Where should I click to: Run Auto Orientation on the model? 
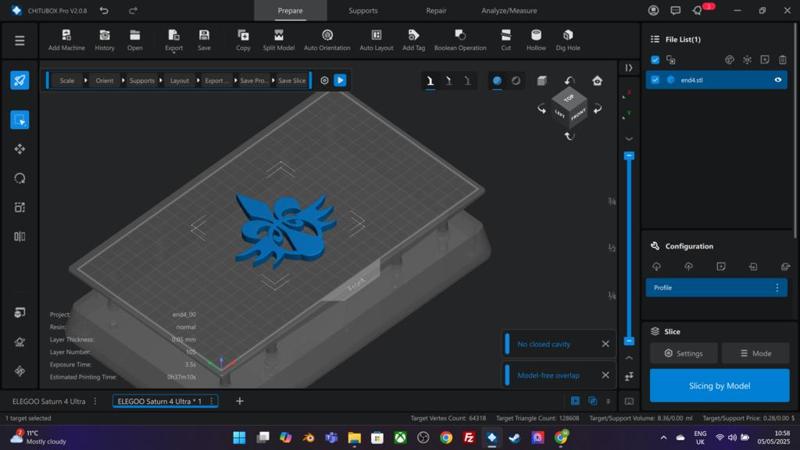click(x=327, y=40)
